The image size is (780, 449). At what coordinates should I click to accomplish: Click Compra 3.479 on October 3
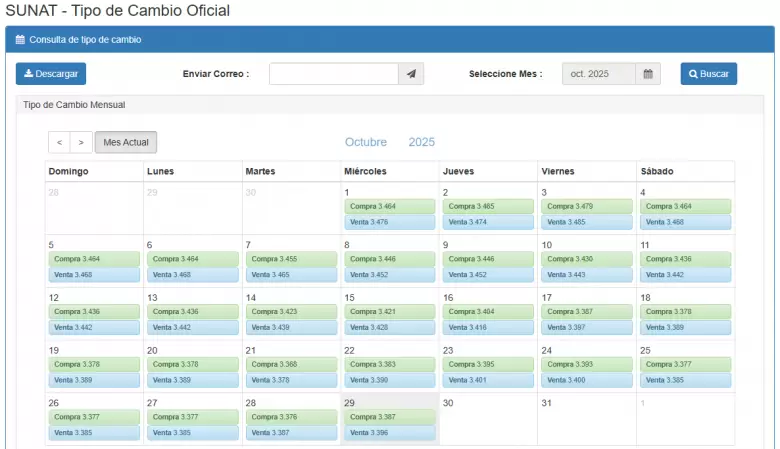(x=586, y=206)
